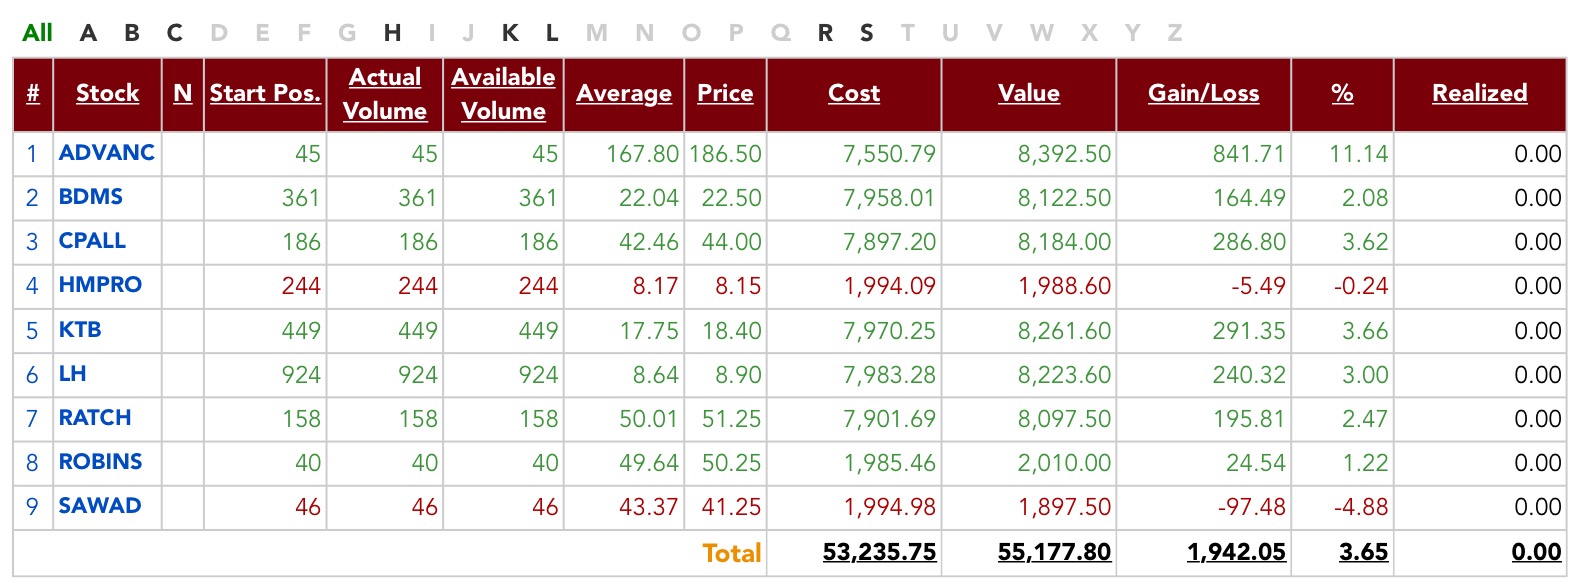
Task: Filter stocks by letter H
Action: pyautogui.click(x=393, y=33)
